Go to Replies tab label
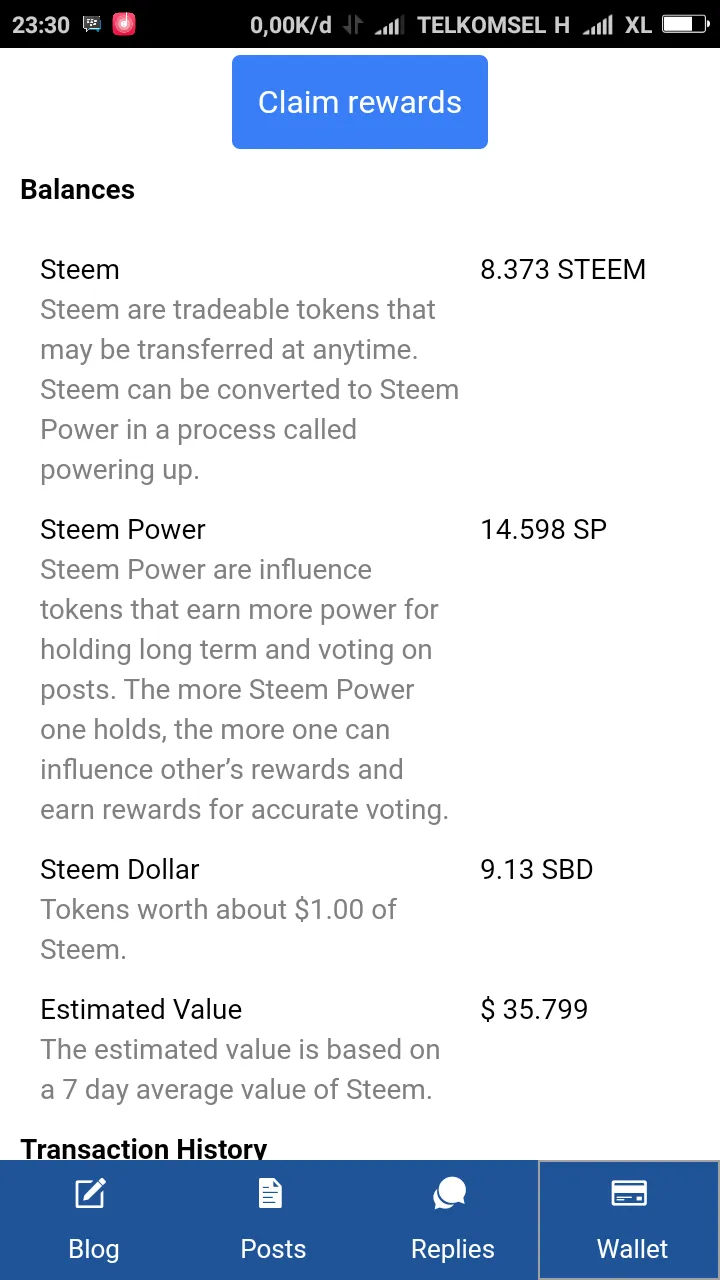This screenshot has height=1280, width=720. (x=453, y=1249)
